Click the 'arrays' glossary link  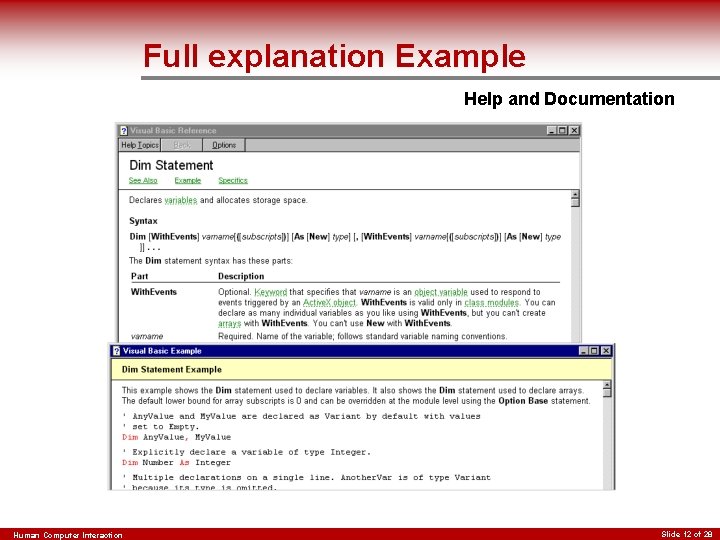click(229, 323)
